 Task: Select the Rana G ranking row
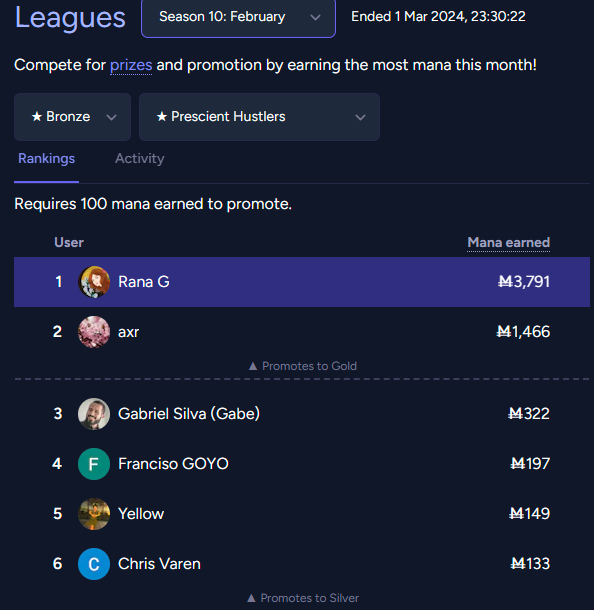point(302,282)
